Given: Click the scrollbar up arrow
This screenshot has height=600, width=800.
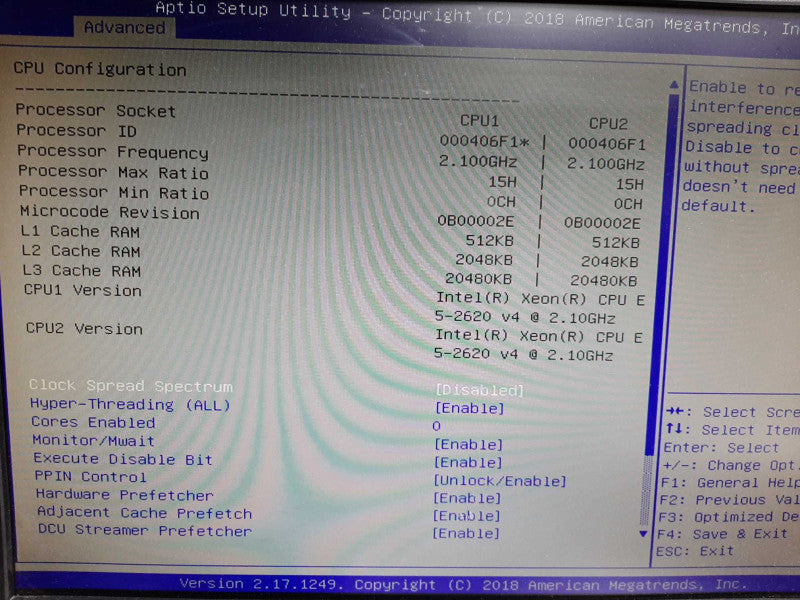Looking at the screenshot, I should pyautogui.click(x=674, y=85).
